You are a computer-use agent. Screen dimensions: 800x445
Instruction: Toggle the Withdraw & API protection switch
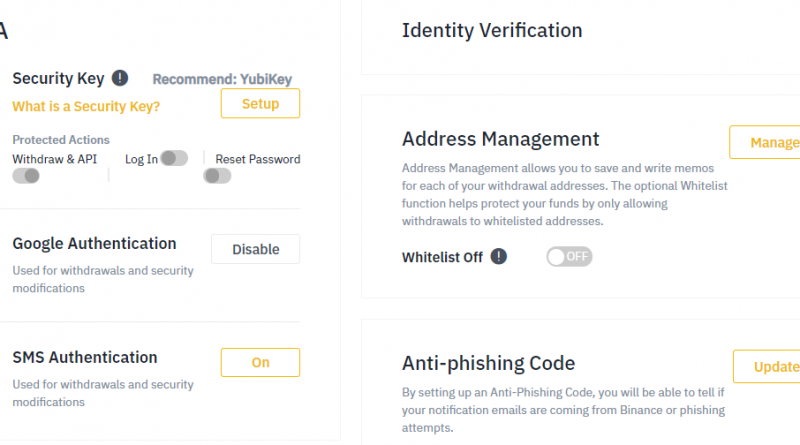point(26,176)
